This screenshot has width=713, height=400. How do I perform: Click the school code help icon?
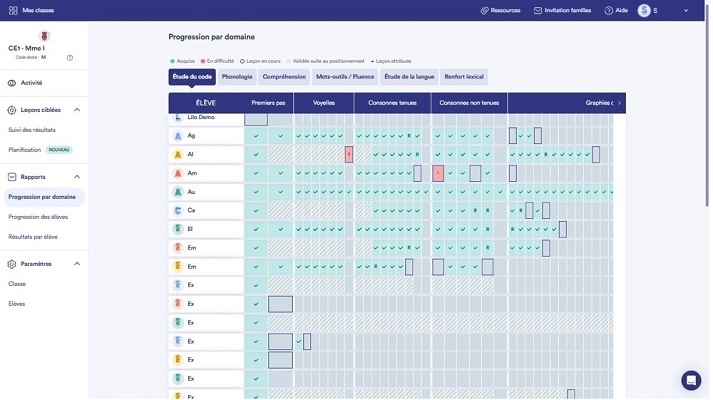pos(70,58)
